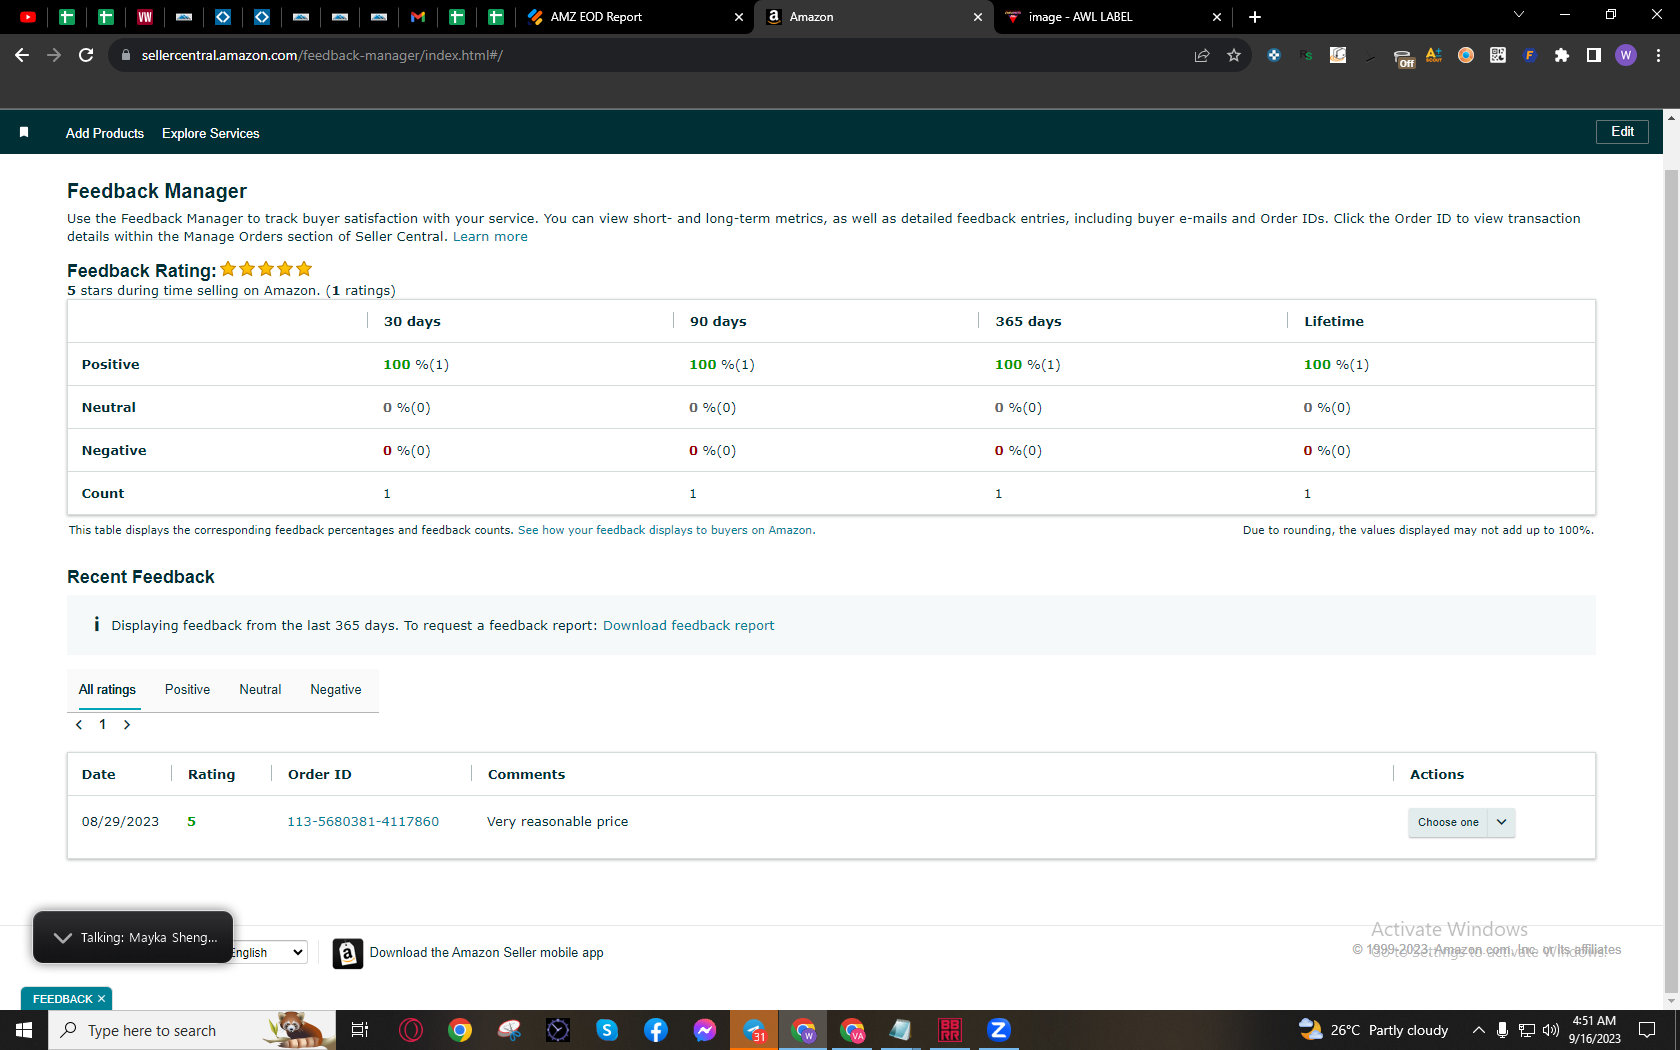This screenshot has width=1680, height=1050.
Task: Switch to the image - AWL LABEL tab
Action: point(1112,17)
